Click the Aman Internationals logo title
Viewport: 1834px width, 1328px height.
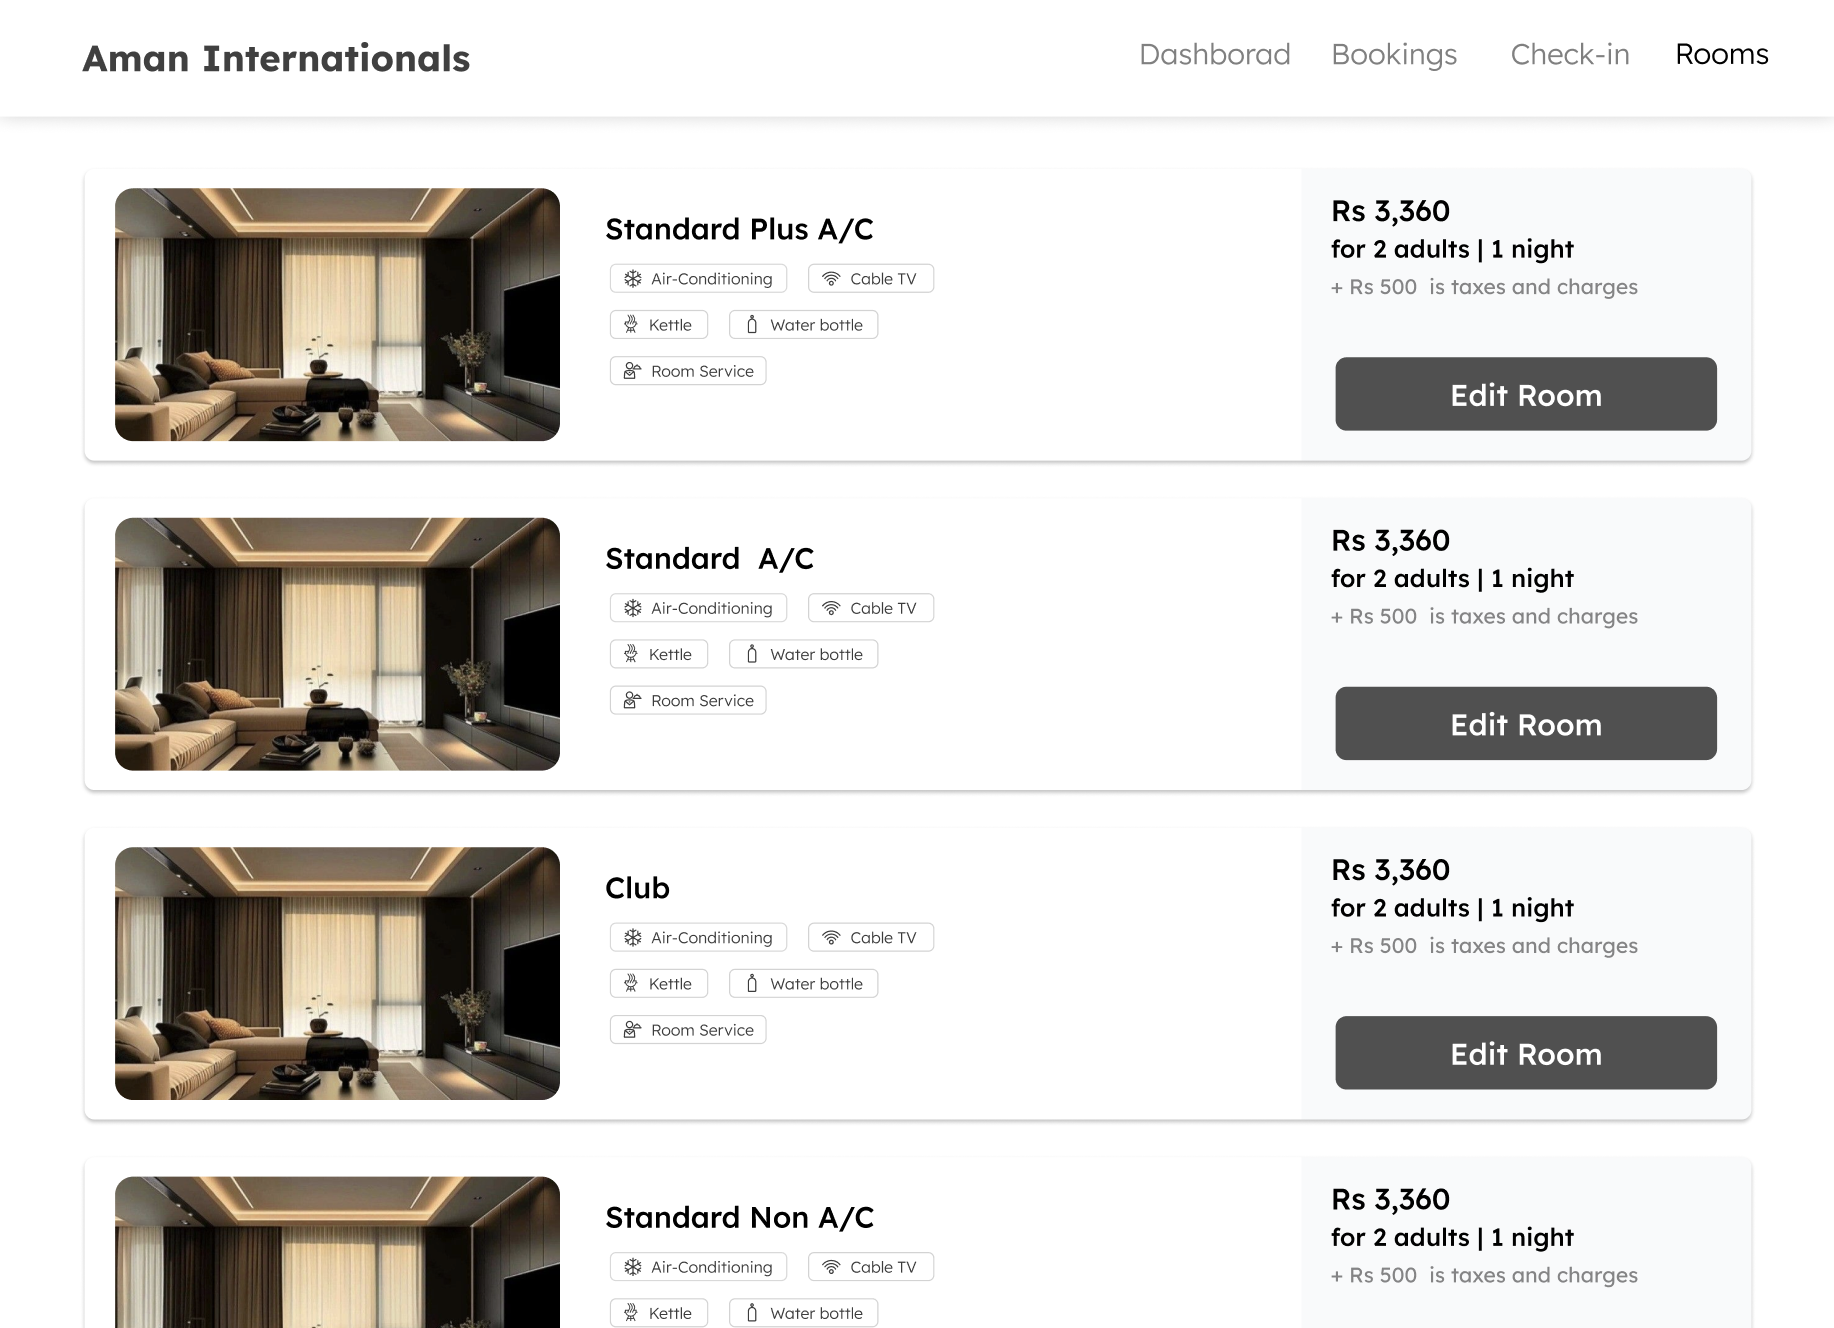pos(276,59)
